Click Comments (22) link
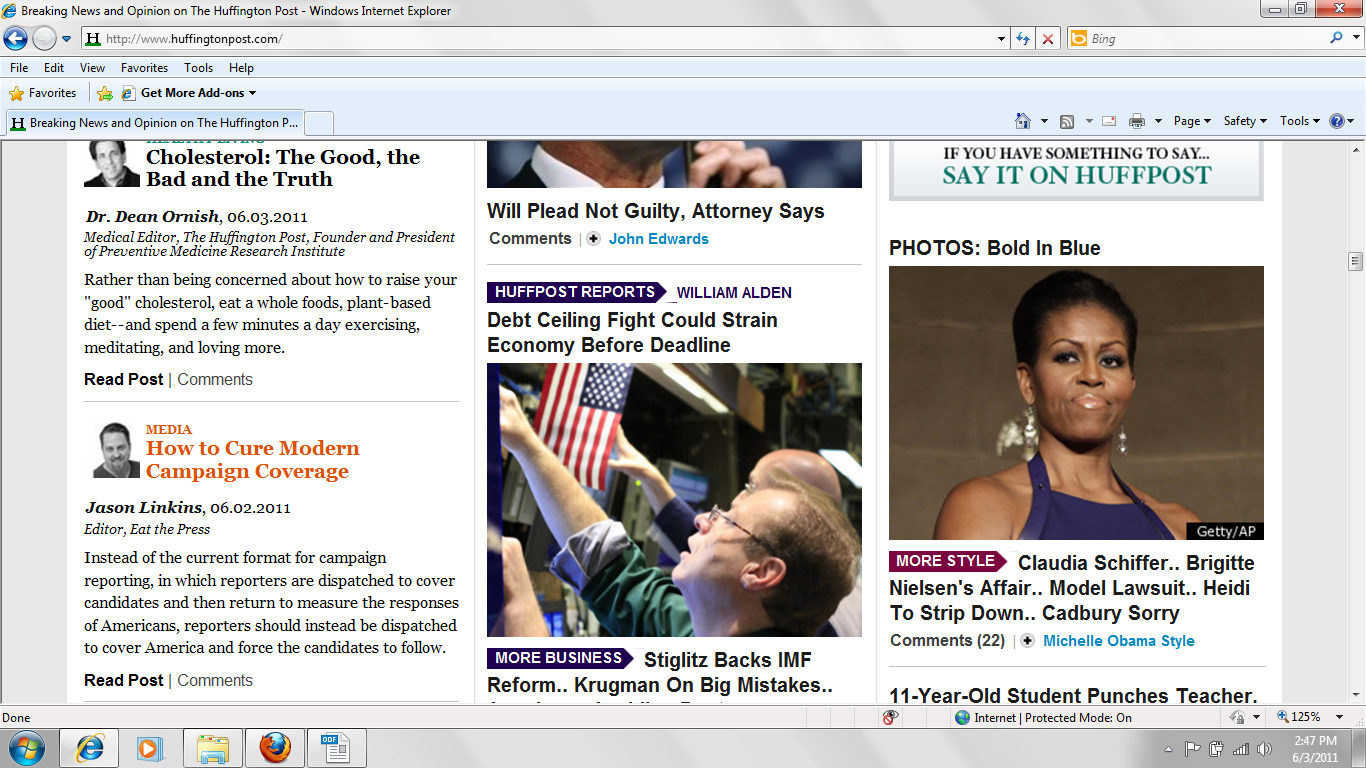Viewport: 1366px width, 768px height. pos(948,640)
